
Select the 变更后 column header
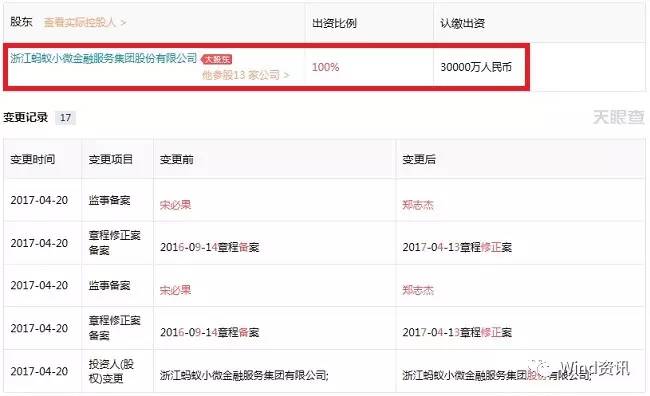coord(419,159)
